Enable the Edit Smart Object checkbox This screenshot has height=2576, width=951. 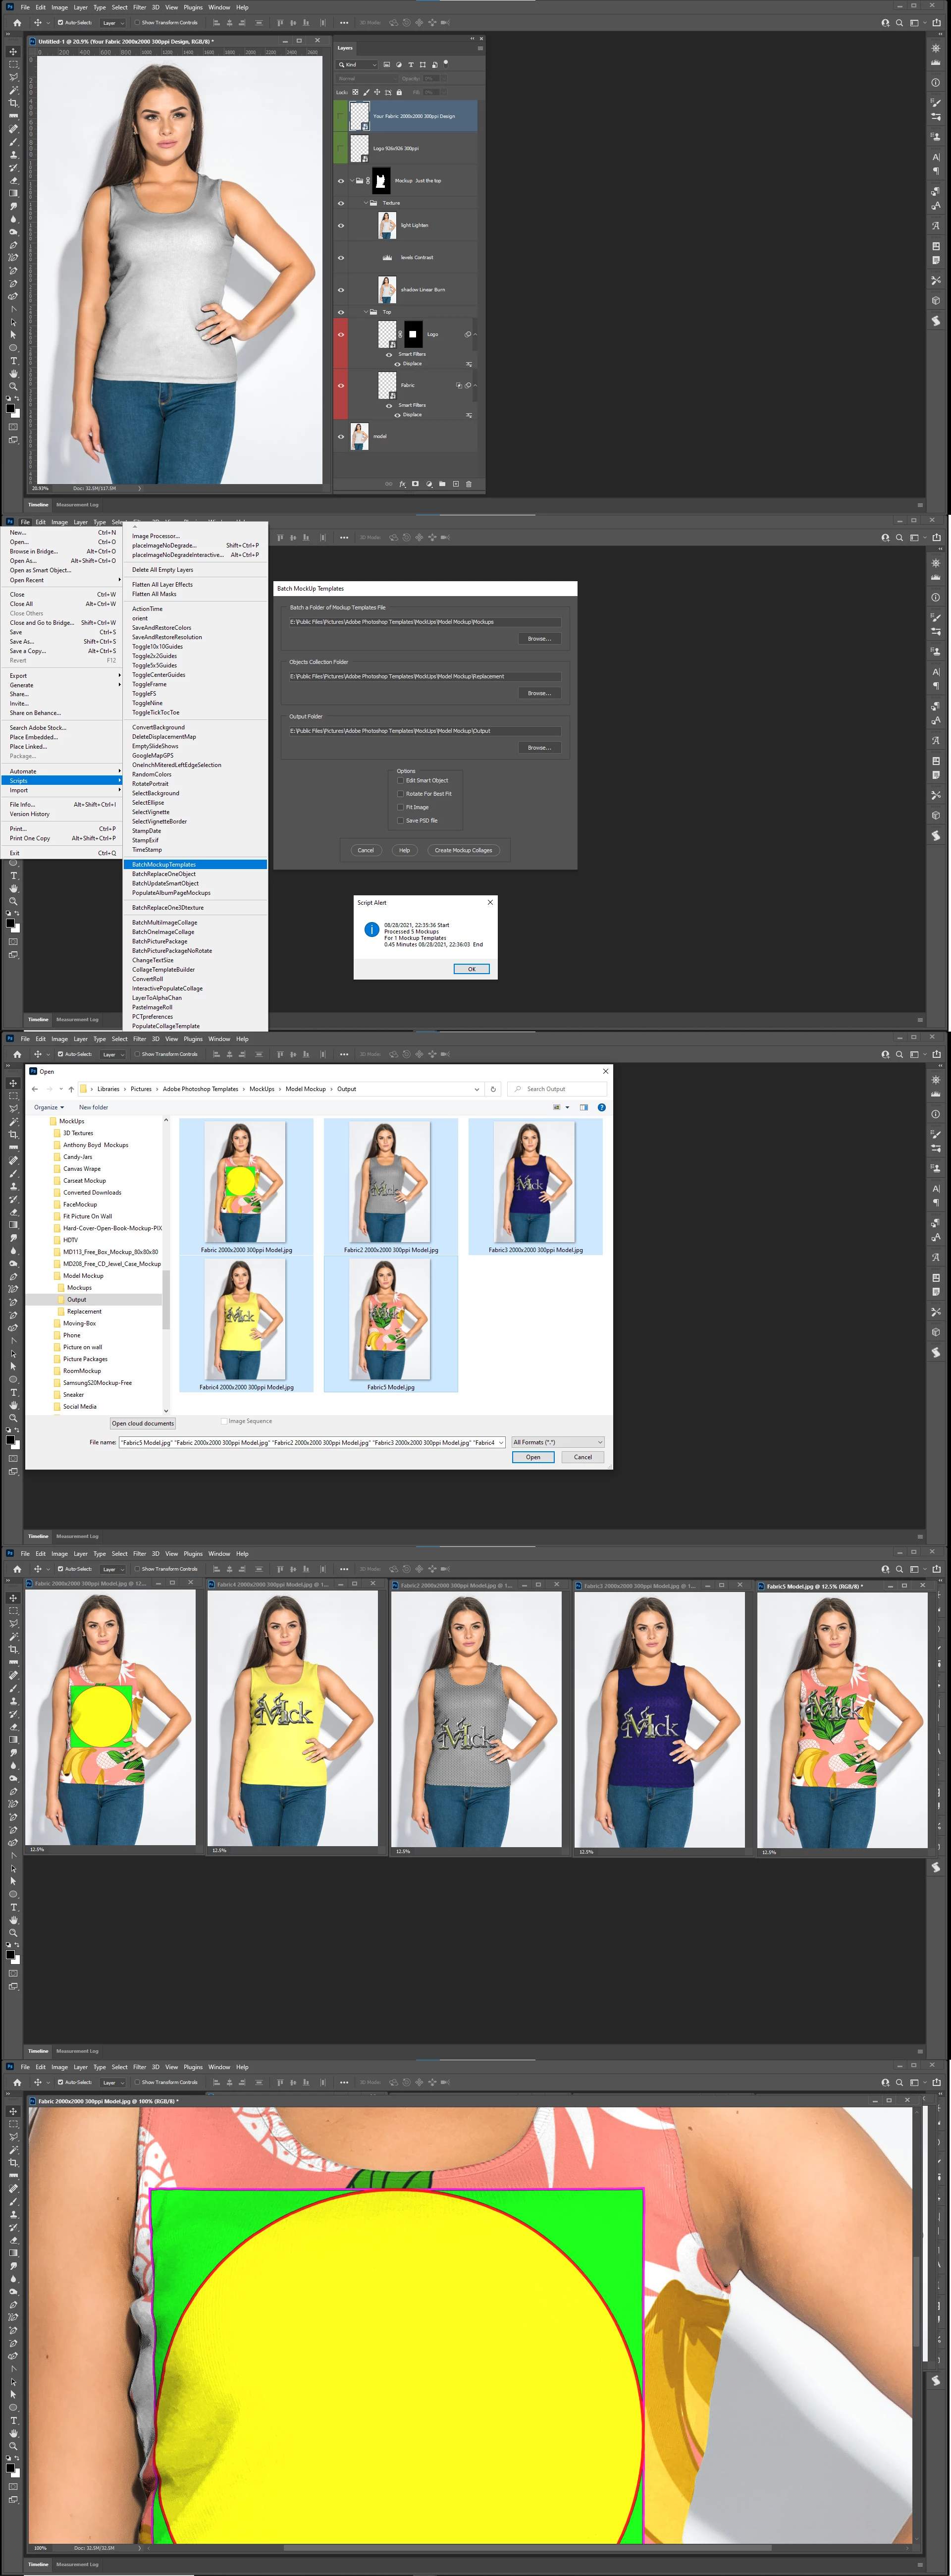click(x=401, y=780)
